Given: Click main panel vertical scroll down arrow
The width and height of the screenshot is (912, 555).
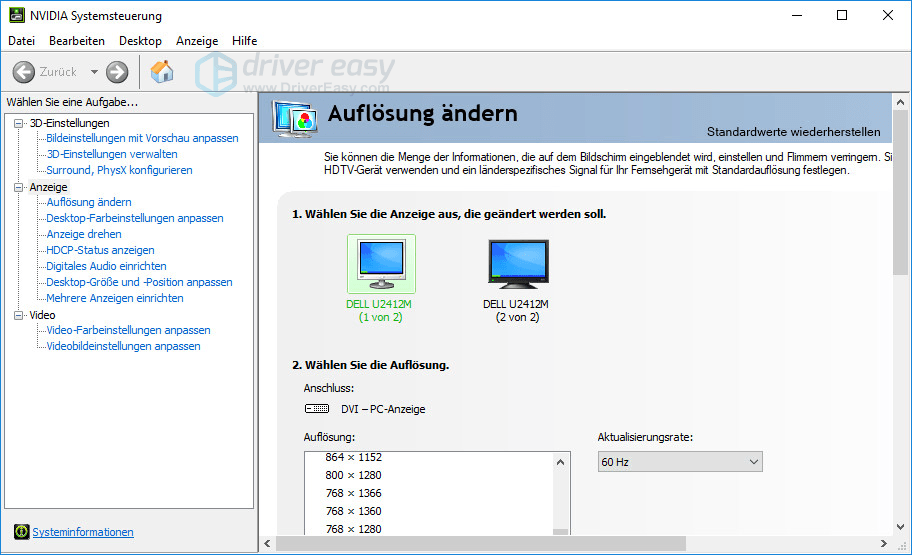Looking at the screenshot, I should coord(900,527).
